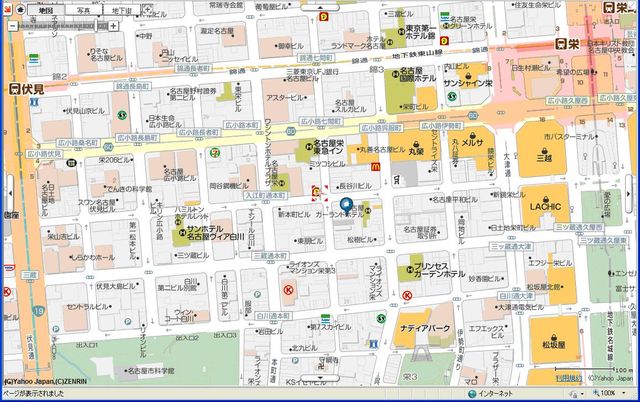Viewport: 640px width, 402px height.
Task: Click the 三蔵通本町 intersection label
Action: pyautogui.click(x=270, y=256)
